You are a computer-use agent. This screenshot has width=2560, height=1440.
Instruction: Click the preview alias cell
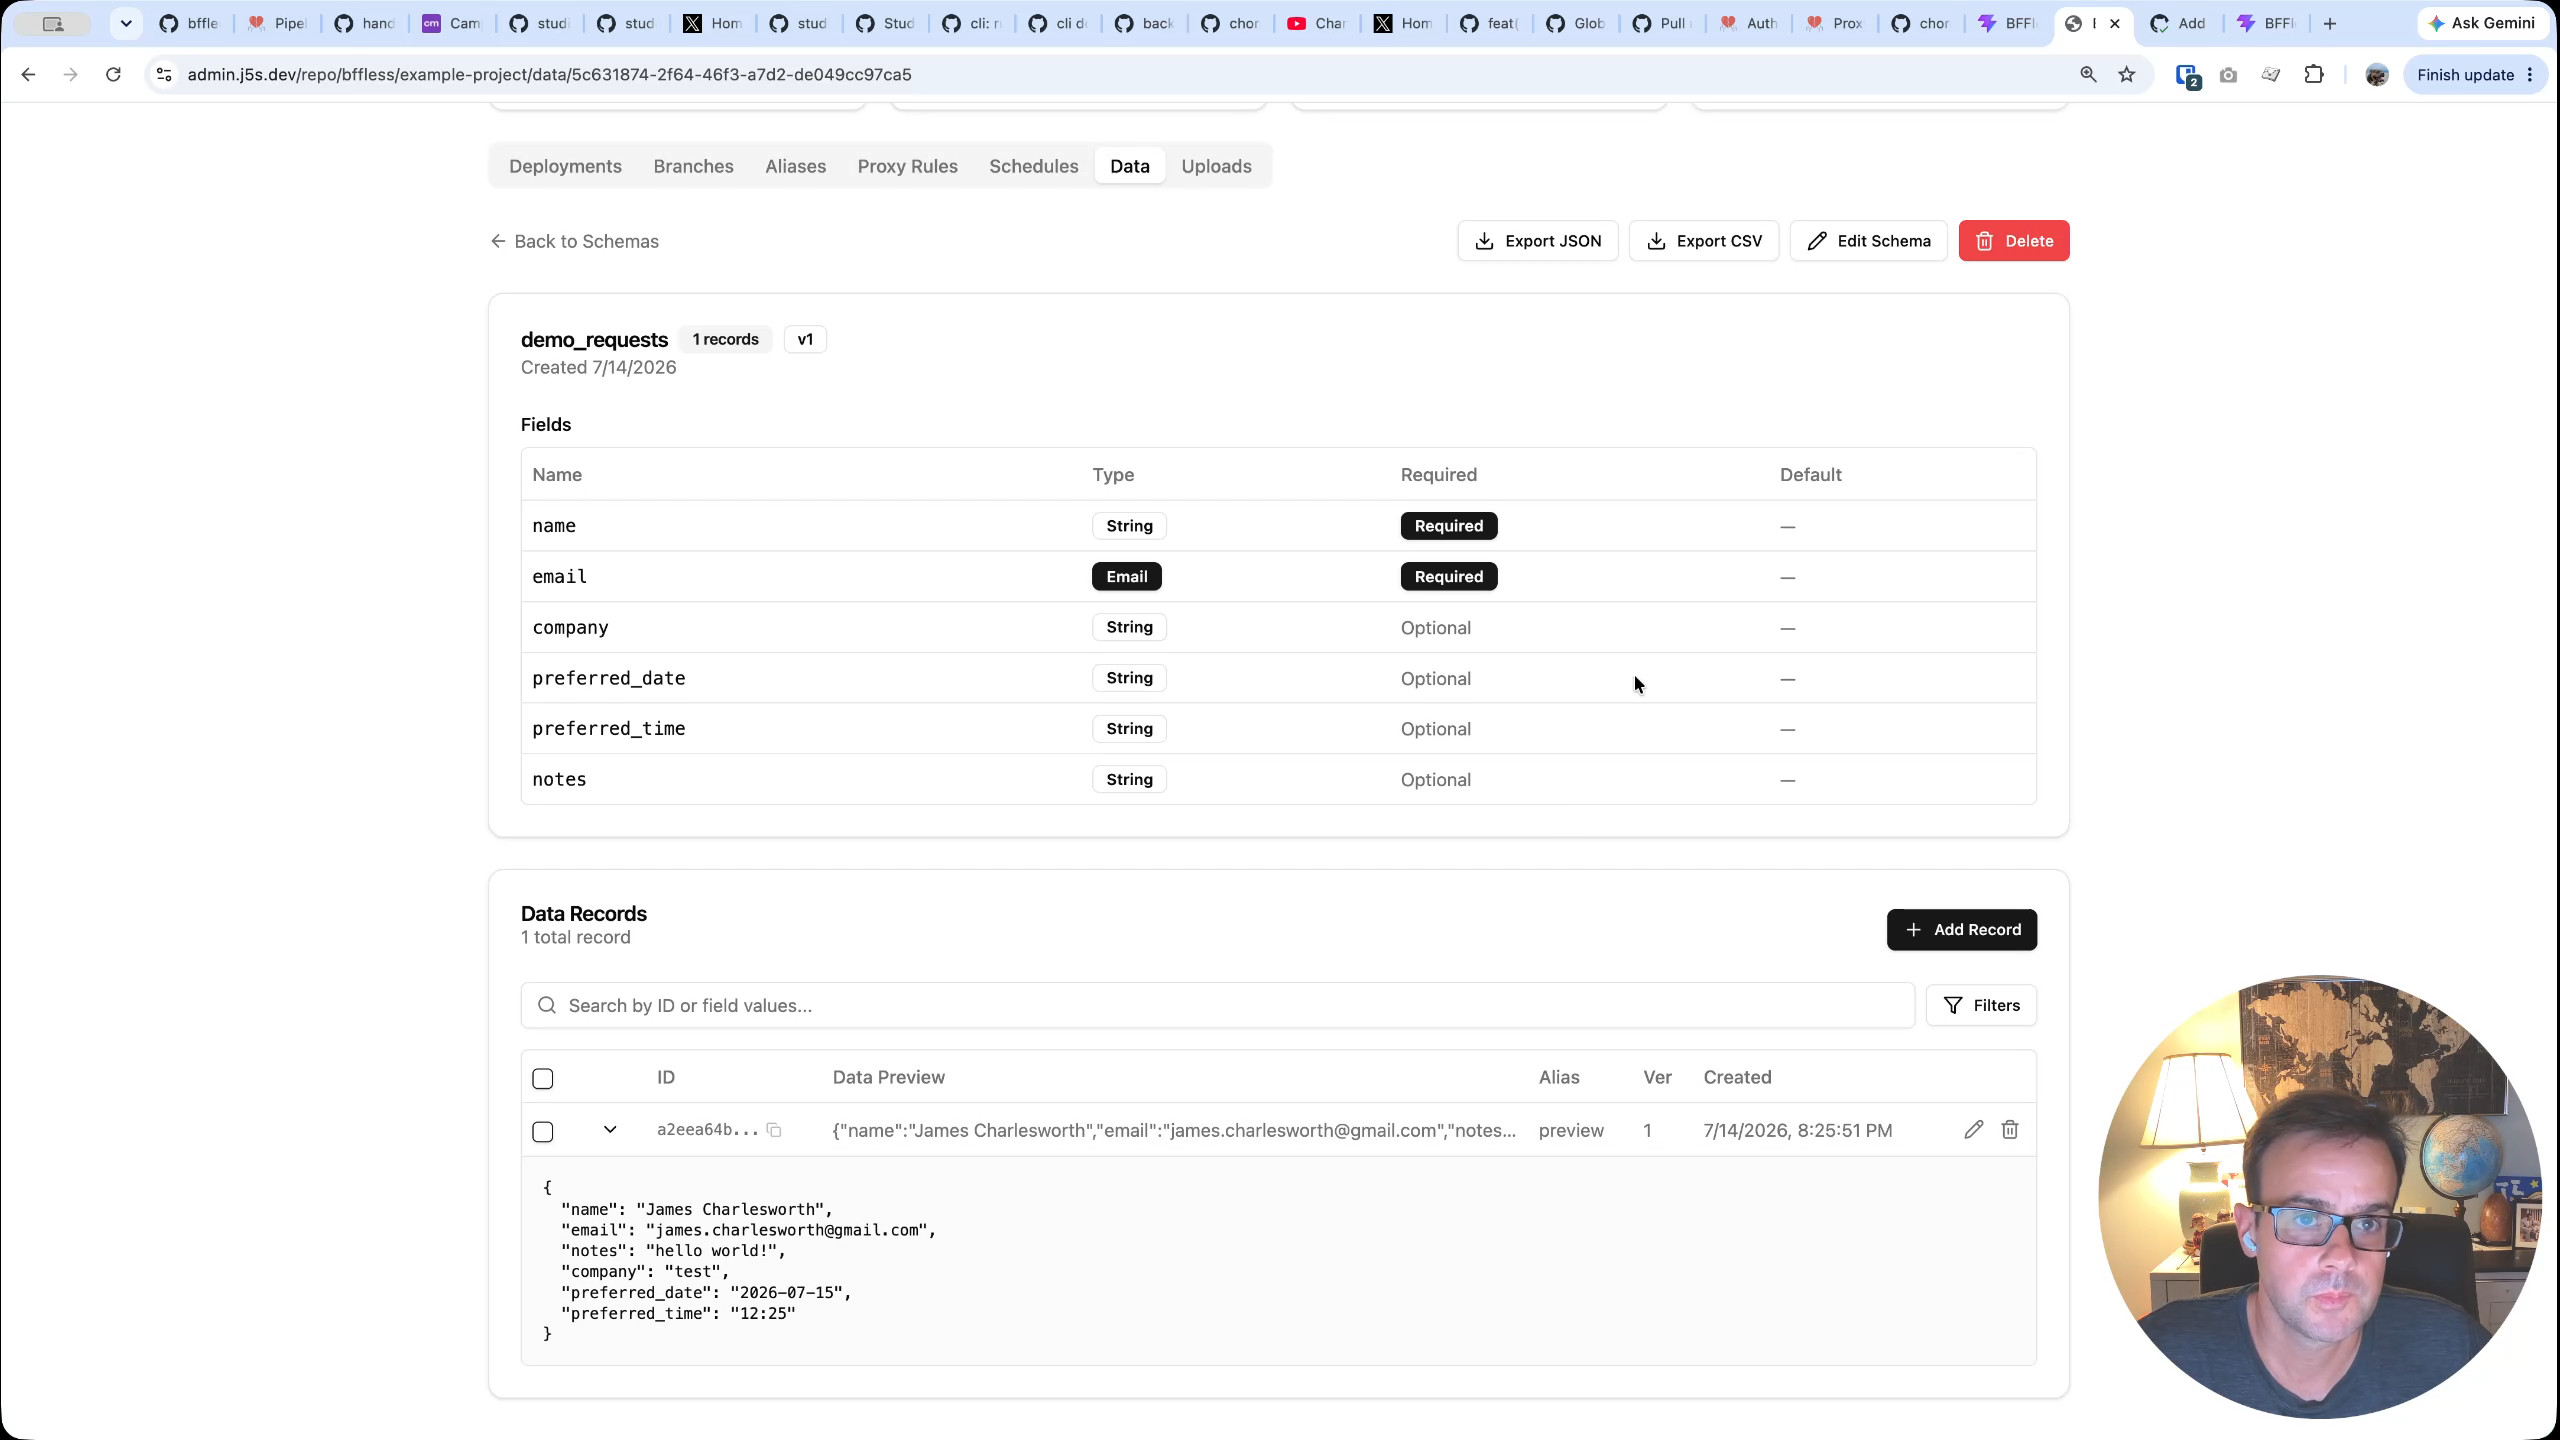tap(1571, 1130)
